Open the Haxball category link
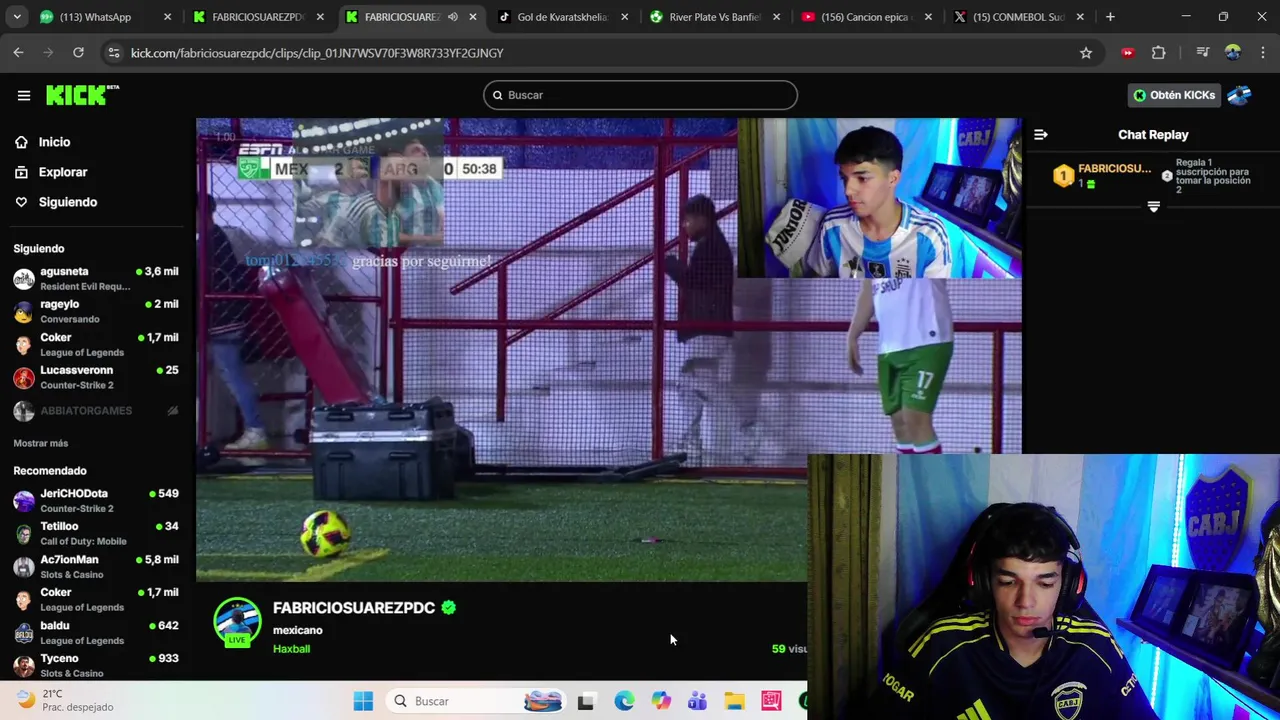Screen dimensions: 1280x720 coord(291,649)
